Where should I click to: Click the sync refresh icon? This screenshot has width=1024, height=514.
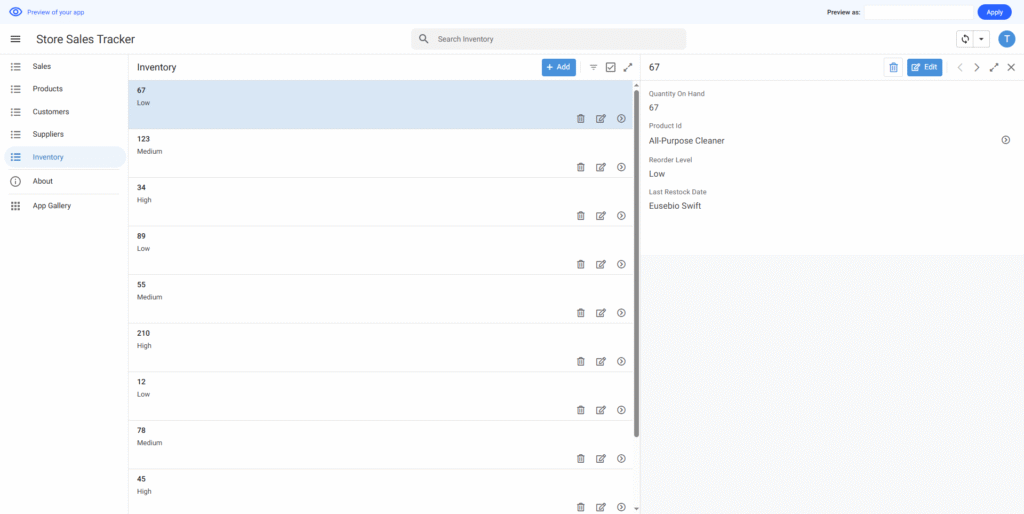click(x=965, y=39)
